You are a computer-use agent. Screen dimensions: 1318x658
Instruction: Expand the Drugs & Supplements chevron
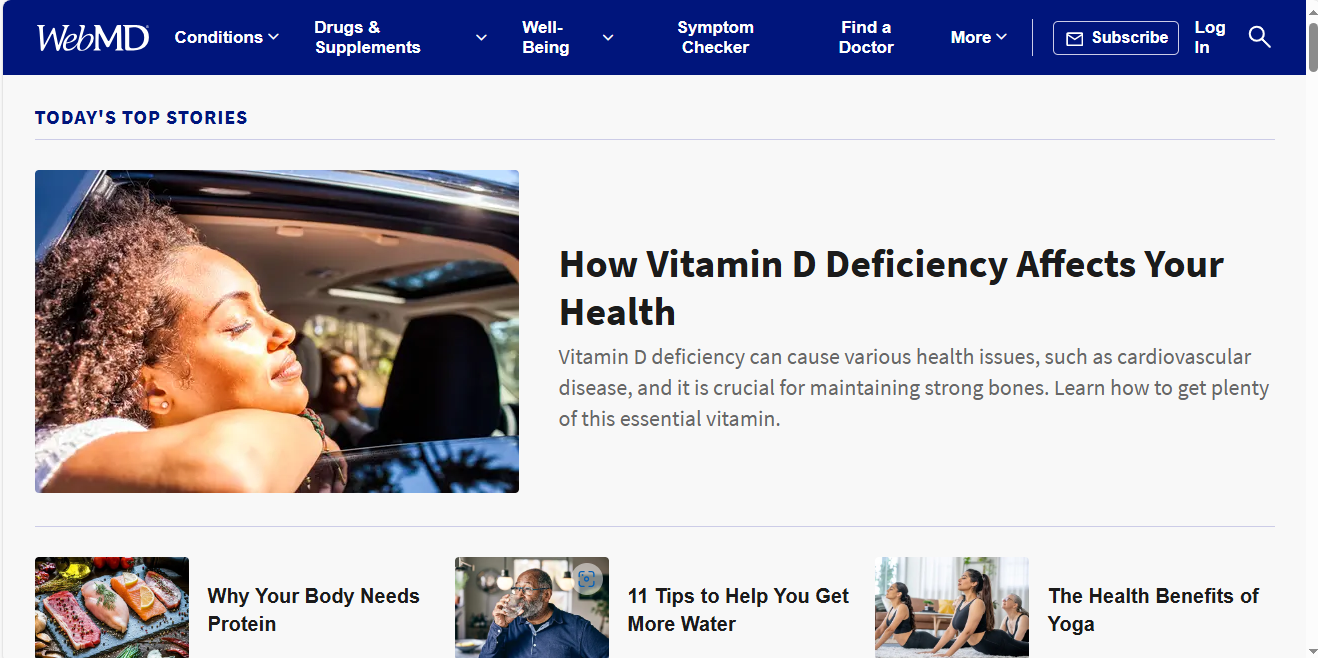[x=481, y=38]
